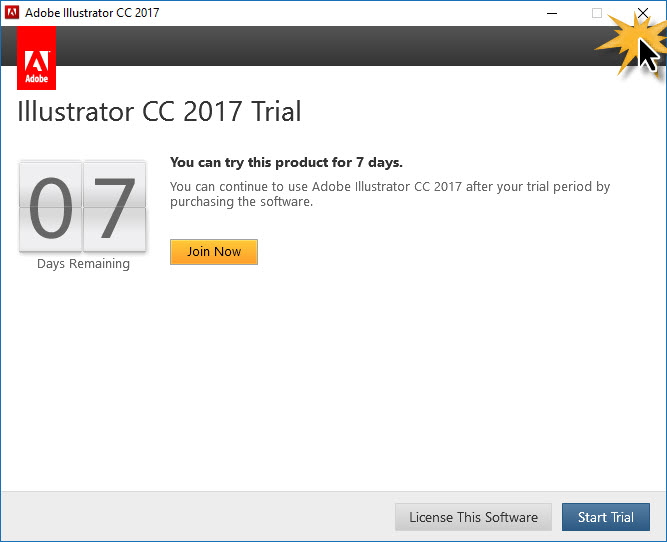Click "You can try this product" bold text

coord(286,163)
